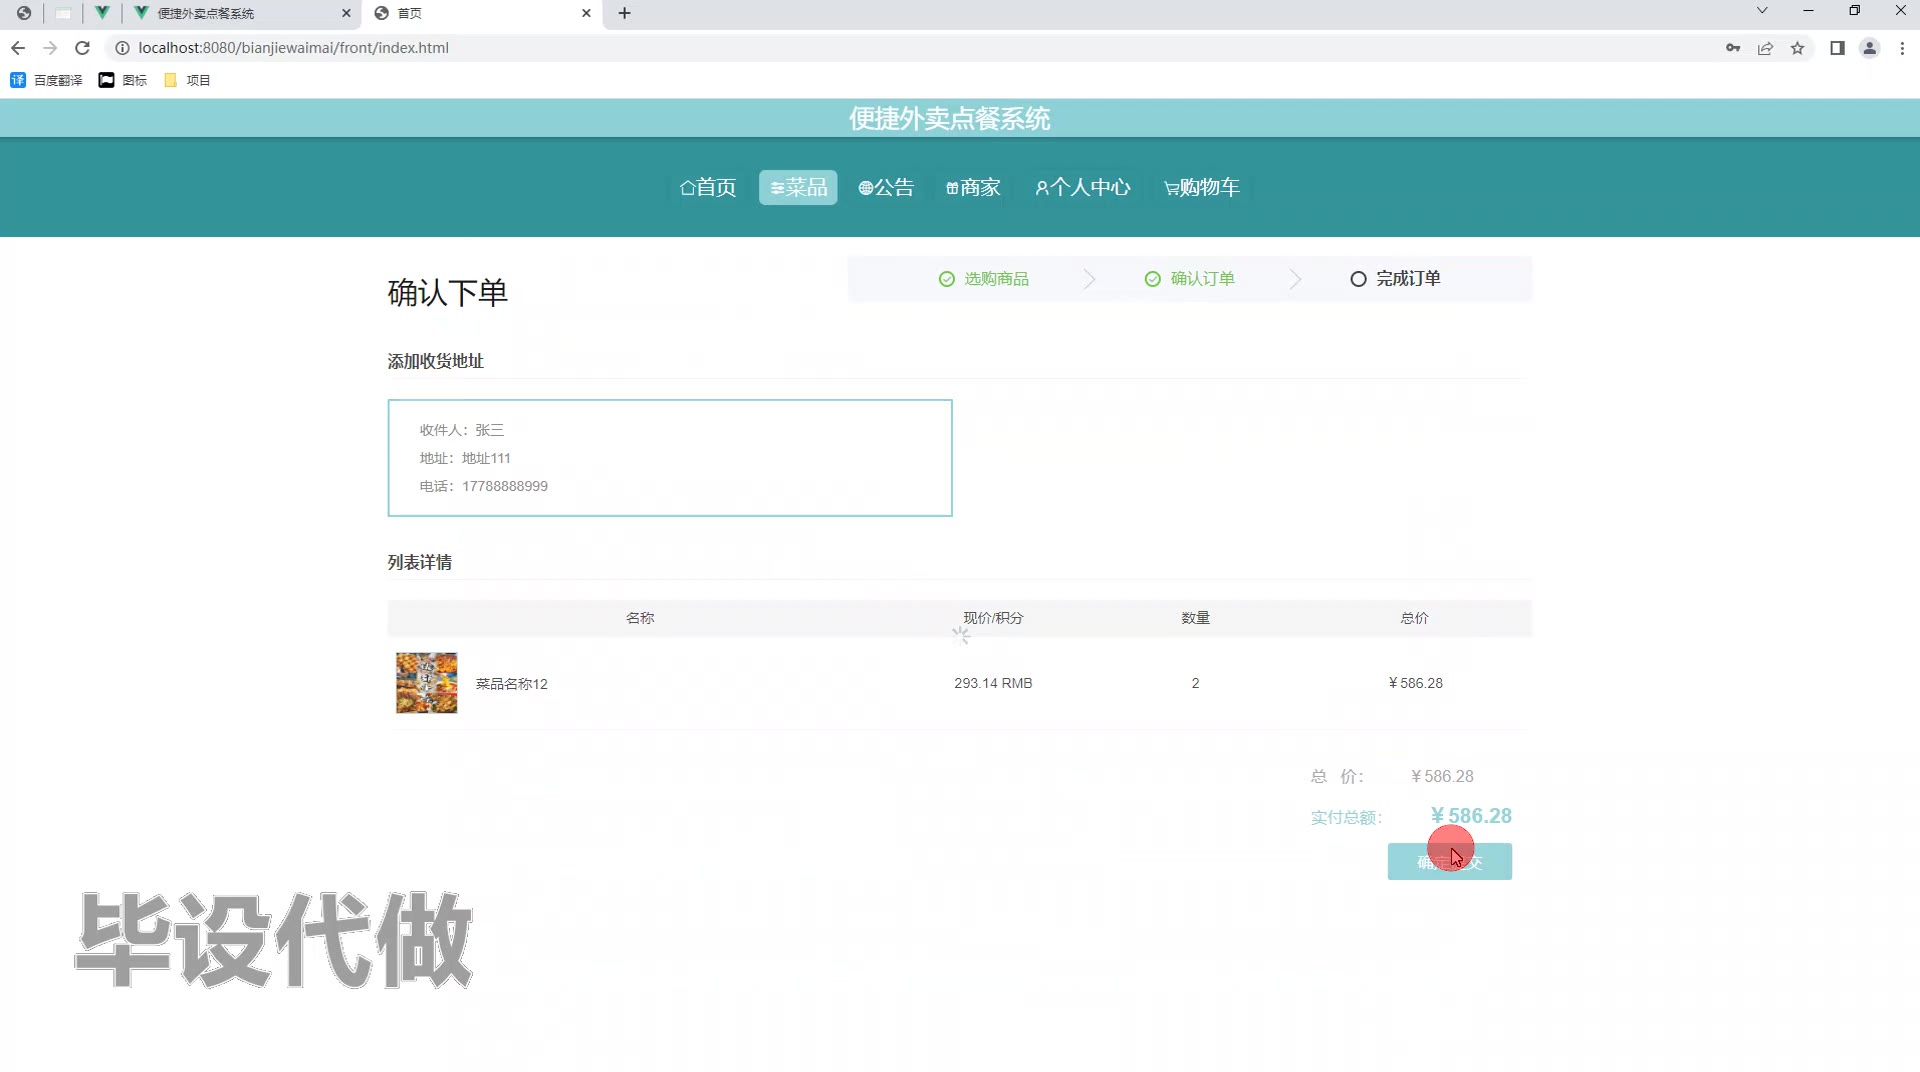Viewport: 1920px width, 1072px height.
Task: Open the first pinned globe tab
Action: coord(24,13)
